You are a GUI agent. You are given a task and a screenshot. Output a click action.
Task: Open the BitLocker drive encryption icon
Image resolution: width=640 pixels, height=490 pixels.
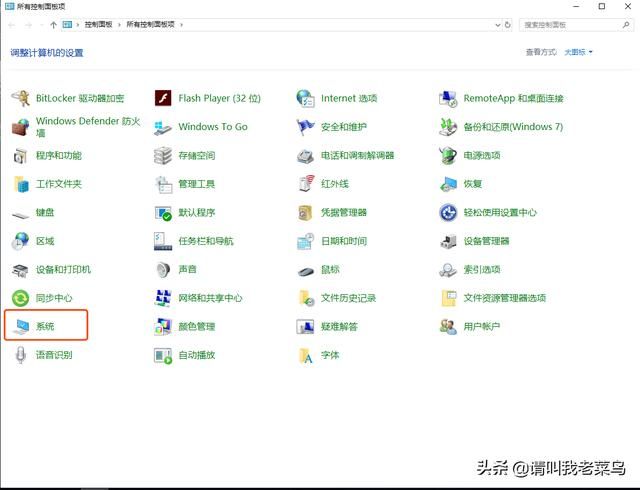tap(20, 98)
